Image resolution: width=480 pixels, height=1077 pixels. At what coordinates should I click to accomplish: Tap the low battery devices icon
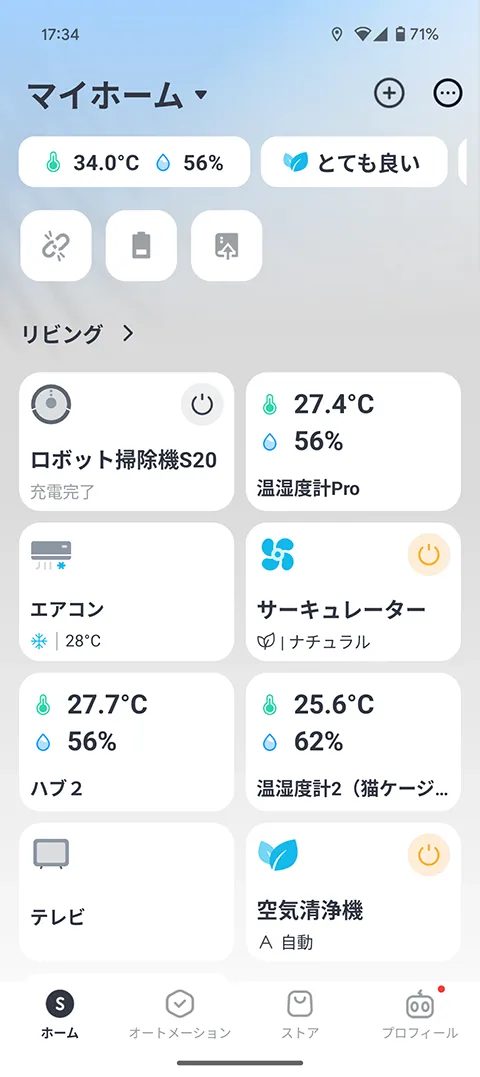point(141,245)
